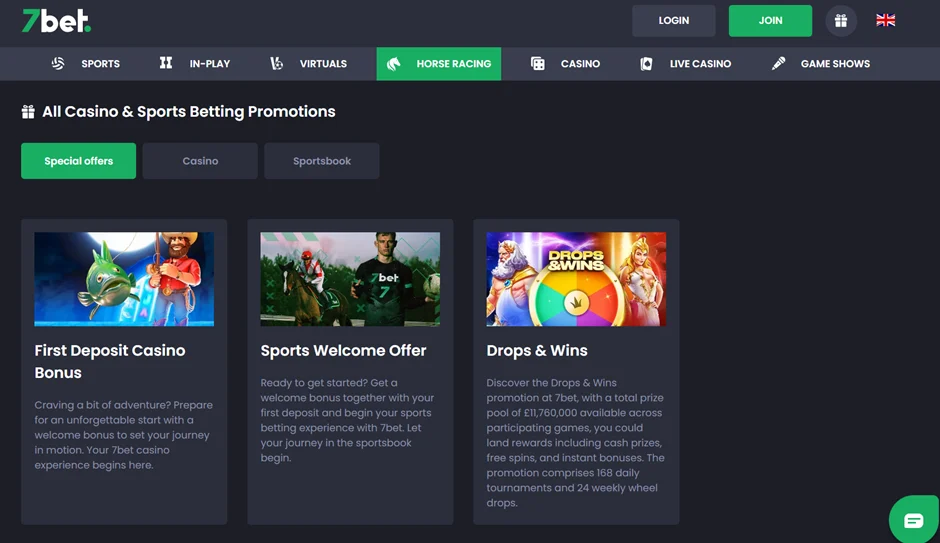Open the gift promotions icon in header

(841, 21)
